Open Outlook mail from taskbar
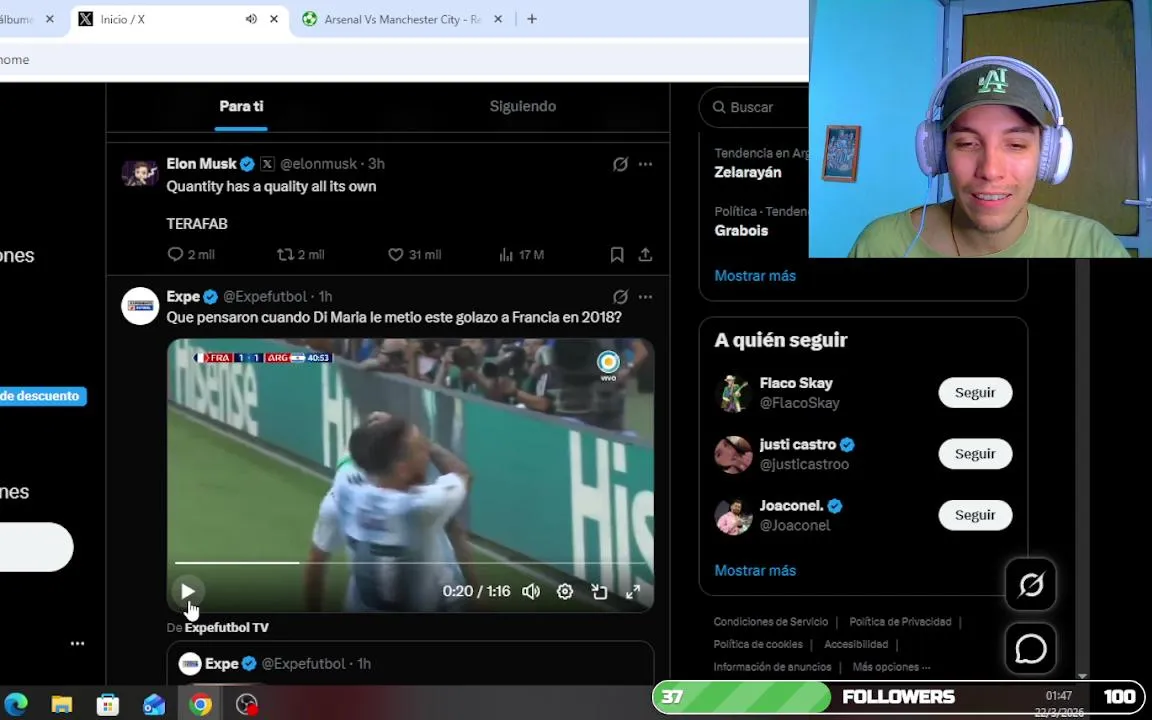Viewport: 1152px width, 720px height. [154, 705]
